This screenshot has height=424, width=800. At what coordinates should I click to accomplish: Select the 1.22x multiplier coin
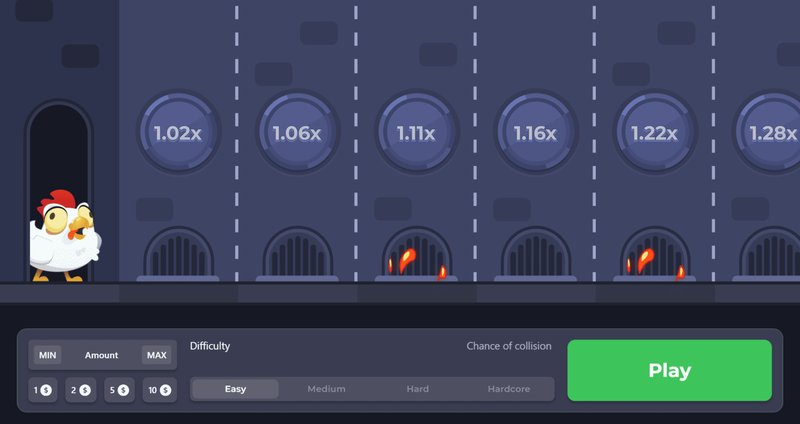click(655, 132)
